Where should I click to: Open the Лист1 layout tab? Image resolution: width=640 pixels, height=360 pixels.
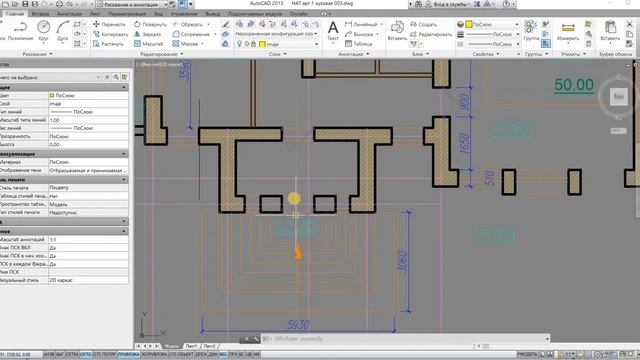tap(191, 346)
